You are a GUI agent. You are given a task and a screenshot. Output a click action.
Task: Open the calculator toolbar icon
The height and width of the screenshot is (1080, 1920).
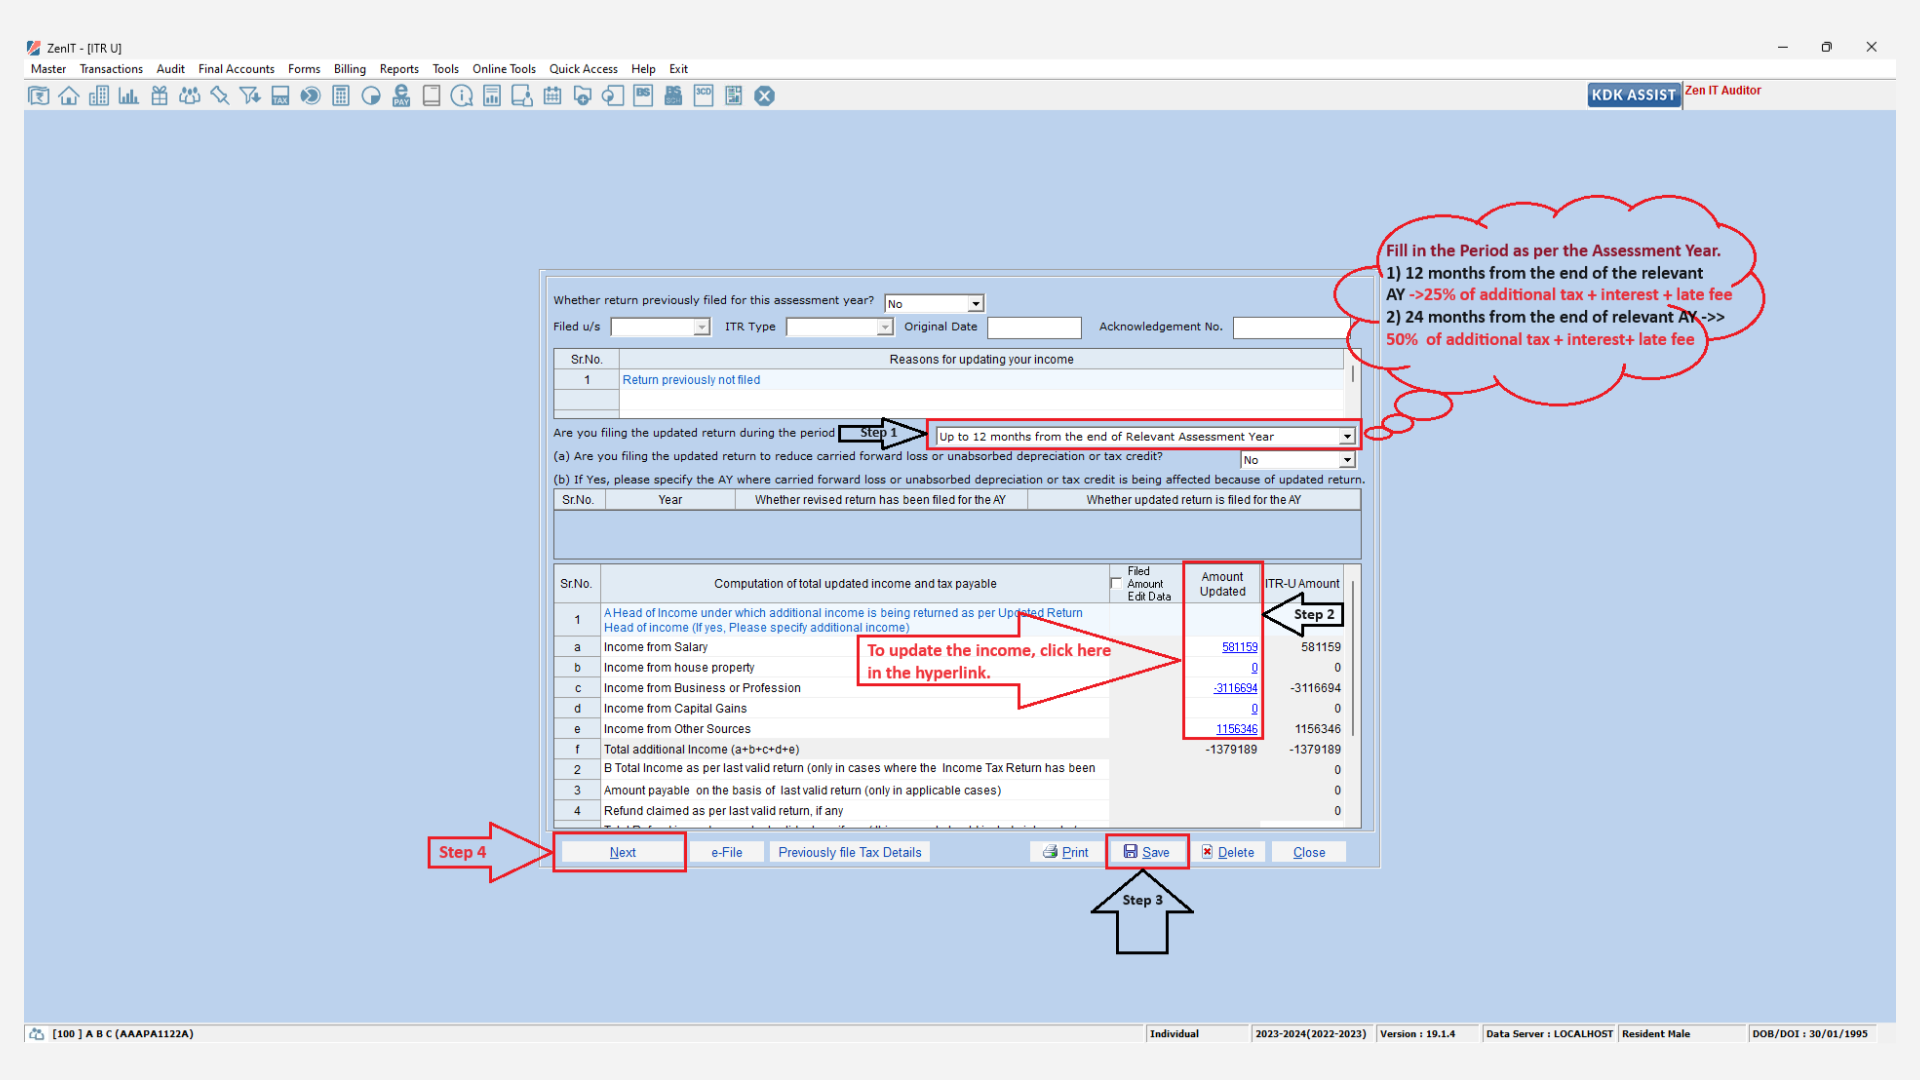(x=341, y=96)
